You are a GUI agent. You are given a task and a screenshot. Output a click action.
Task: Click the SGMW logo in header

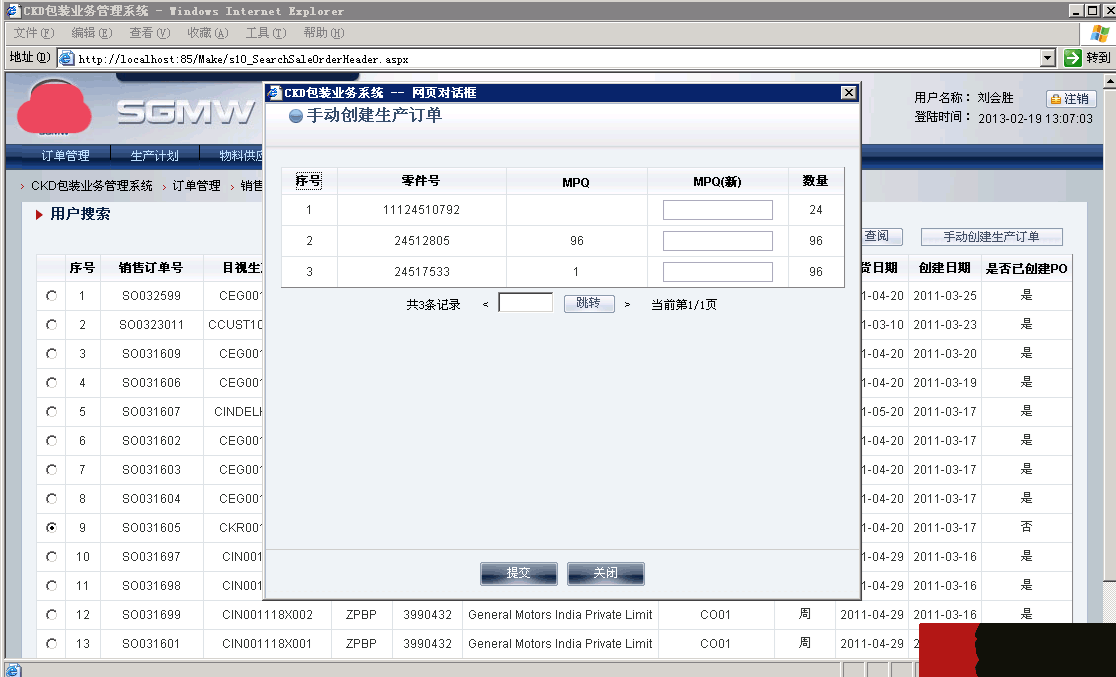tap(186, 112)
